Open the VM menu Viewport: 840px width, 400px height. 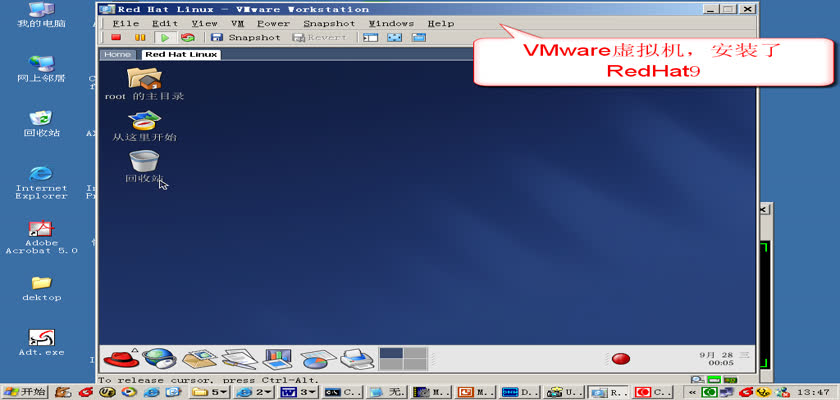click(x=237, y=23)
